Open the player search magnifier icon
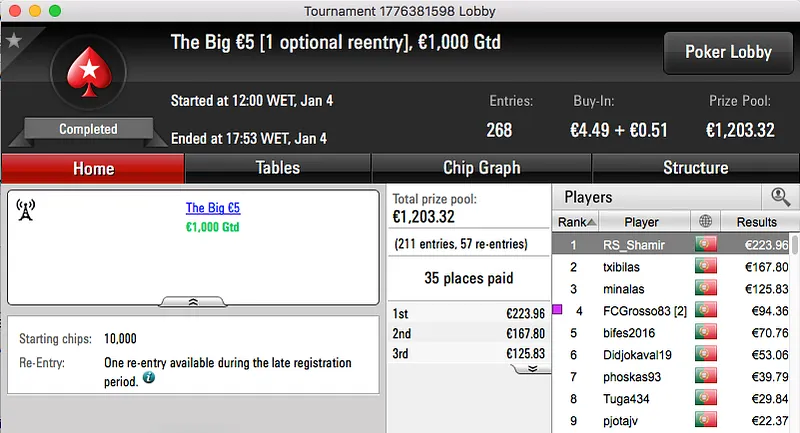 tap(779, 197)
